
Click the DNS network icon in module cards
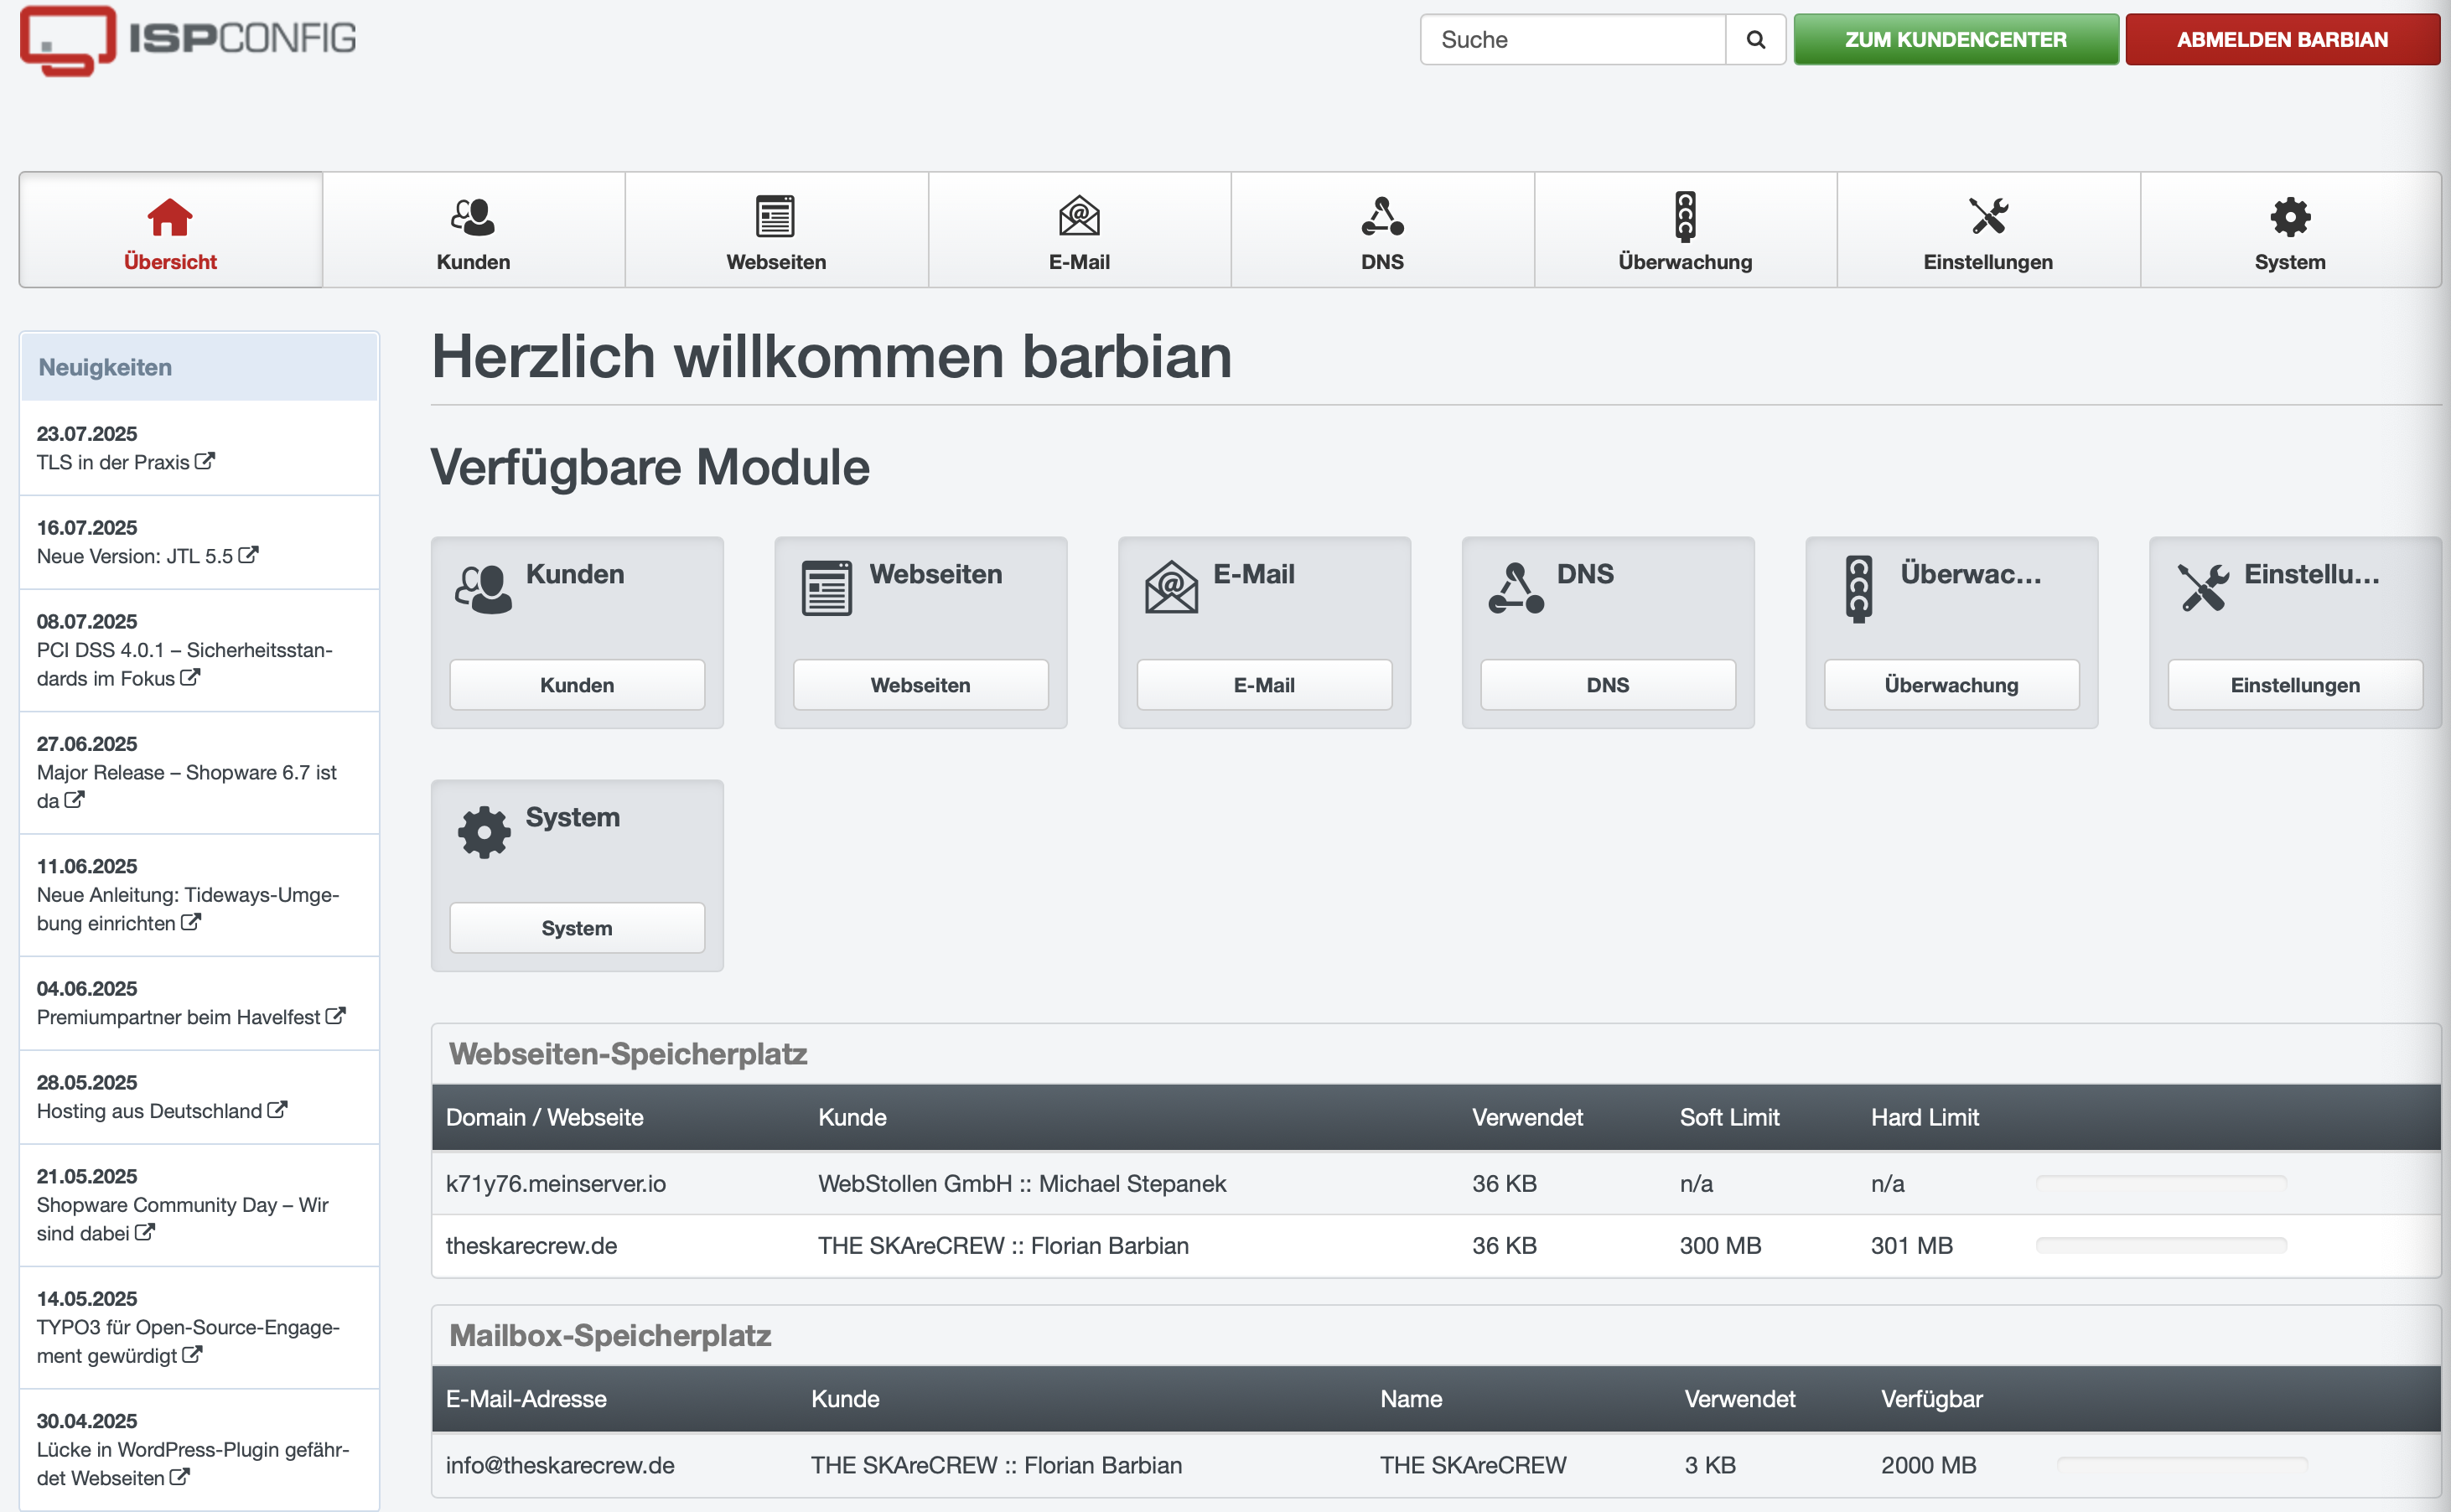coord(1515,588)
